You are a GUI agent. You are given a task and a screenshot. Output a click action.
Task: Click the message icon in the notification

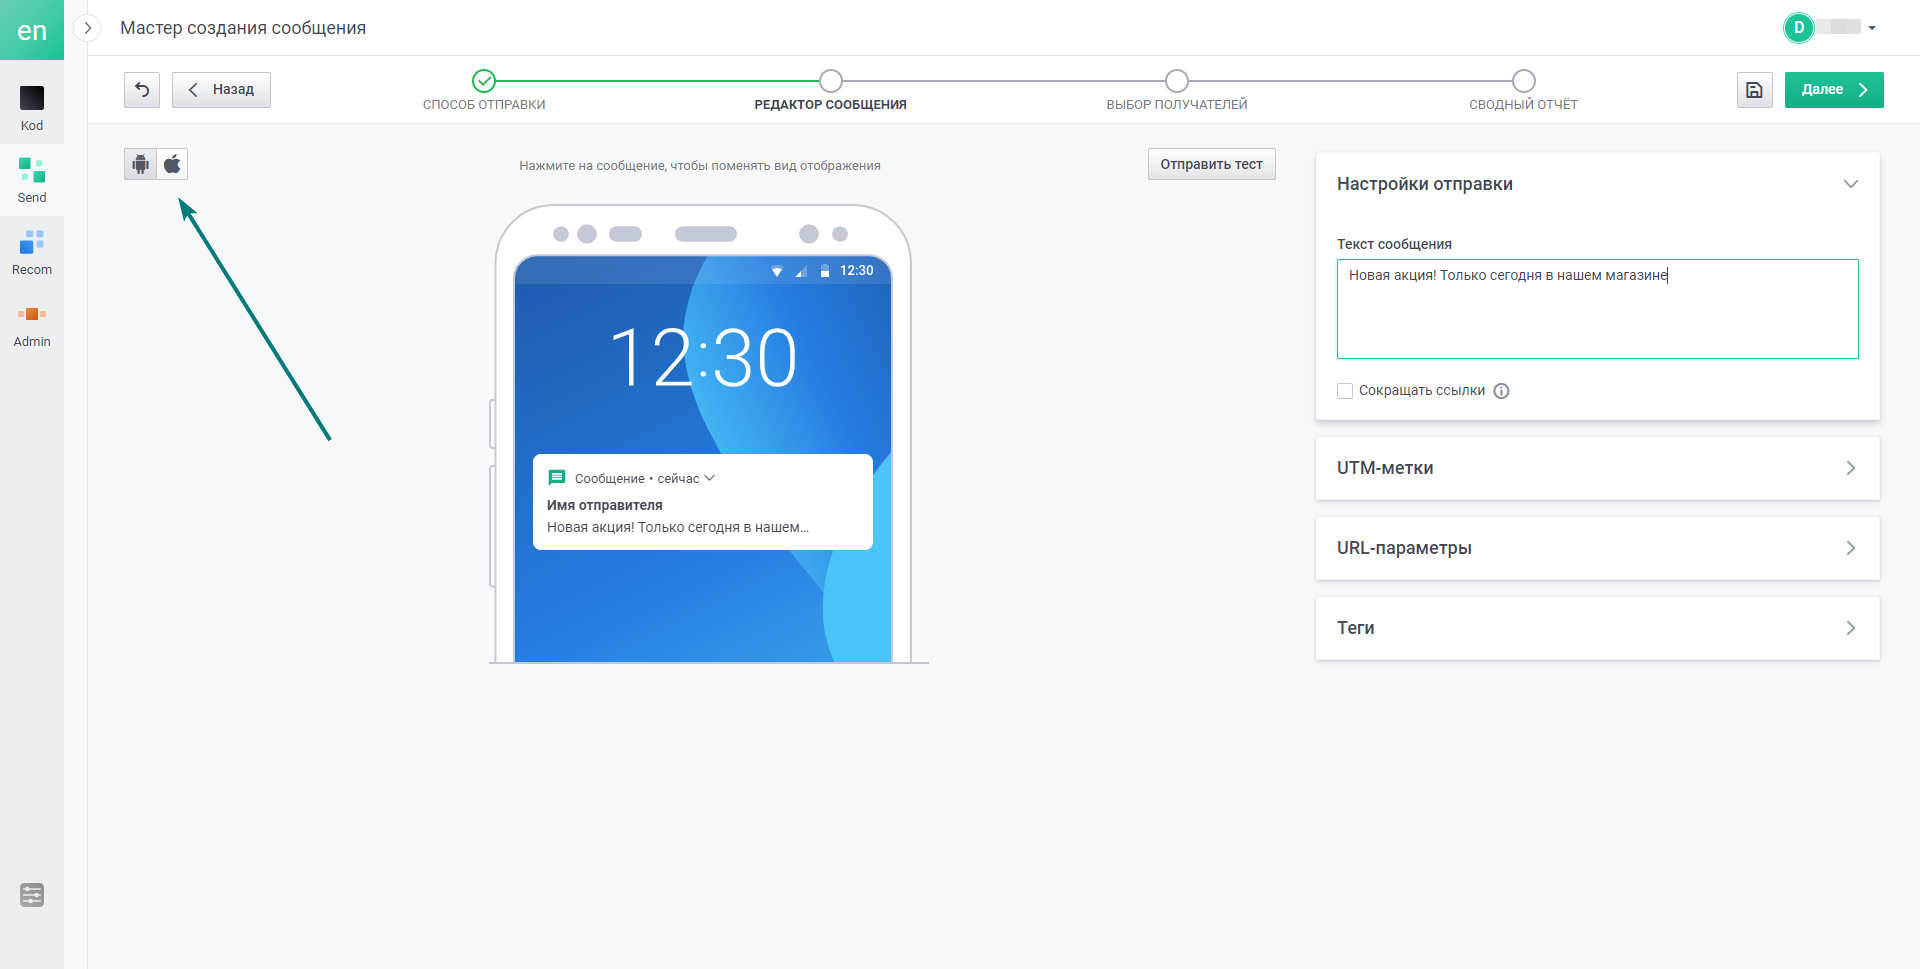[x=557, y=478]
